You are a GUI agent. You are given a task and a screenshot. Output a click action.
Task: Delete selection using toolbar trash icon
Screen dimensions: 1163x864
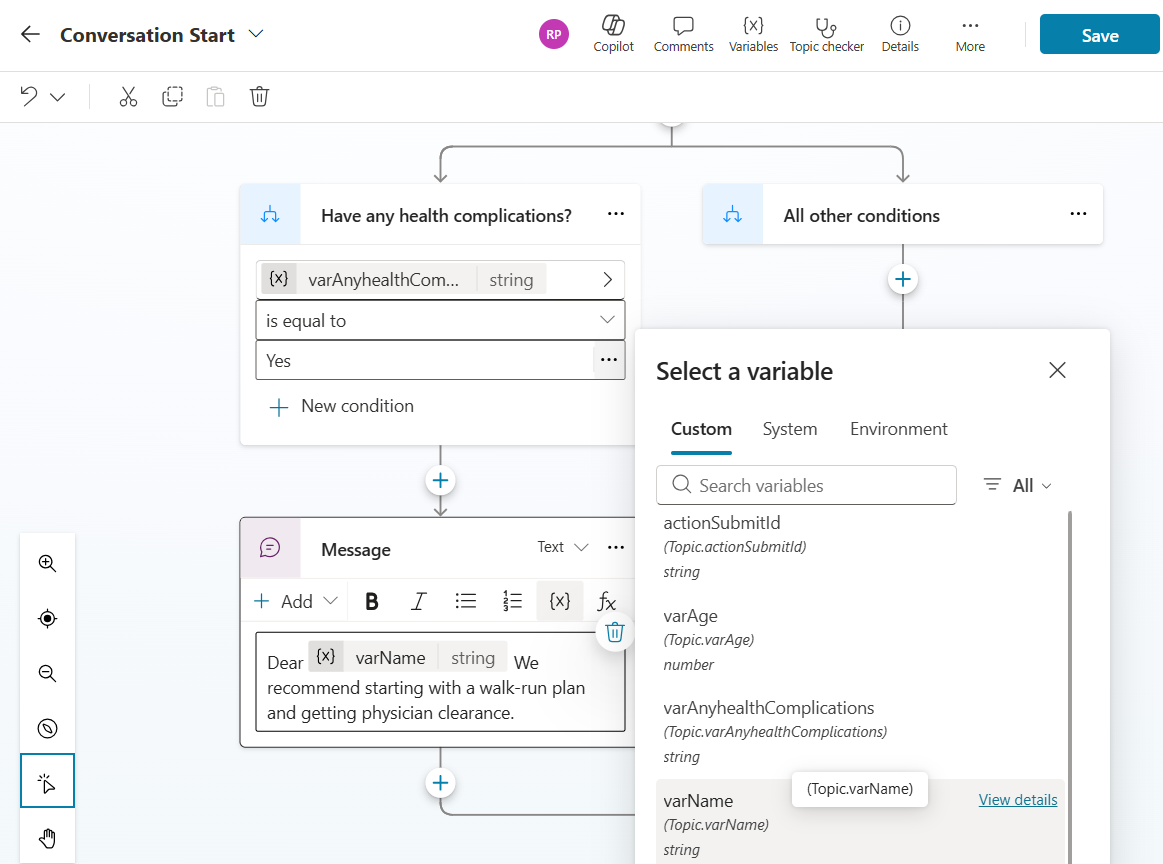tap(259, 97)
